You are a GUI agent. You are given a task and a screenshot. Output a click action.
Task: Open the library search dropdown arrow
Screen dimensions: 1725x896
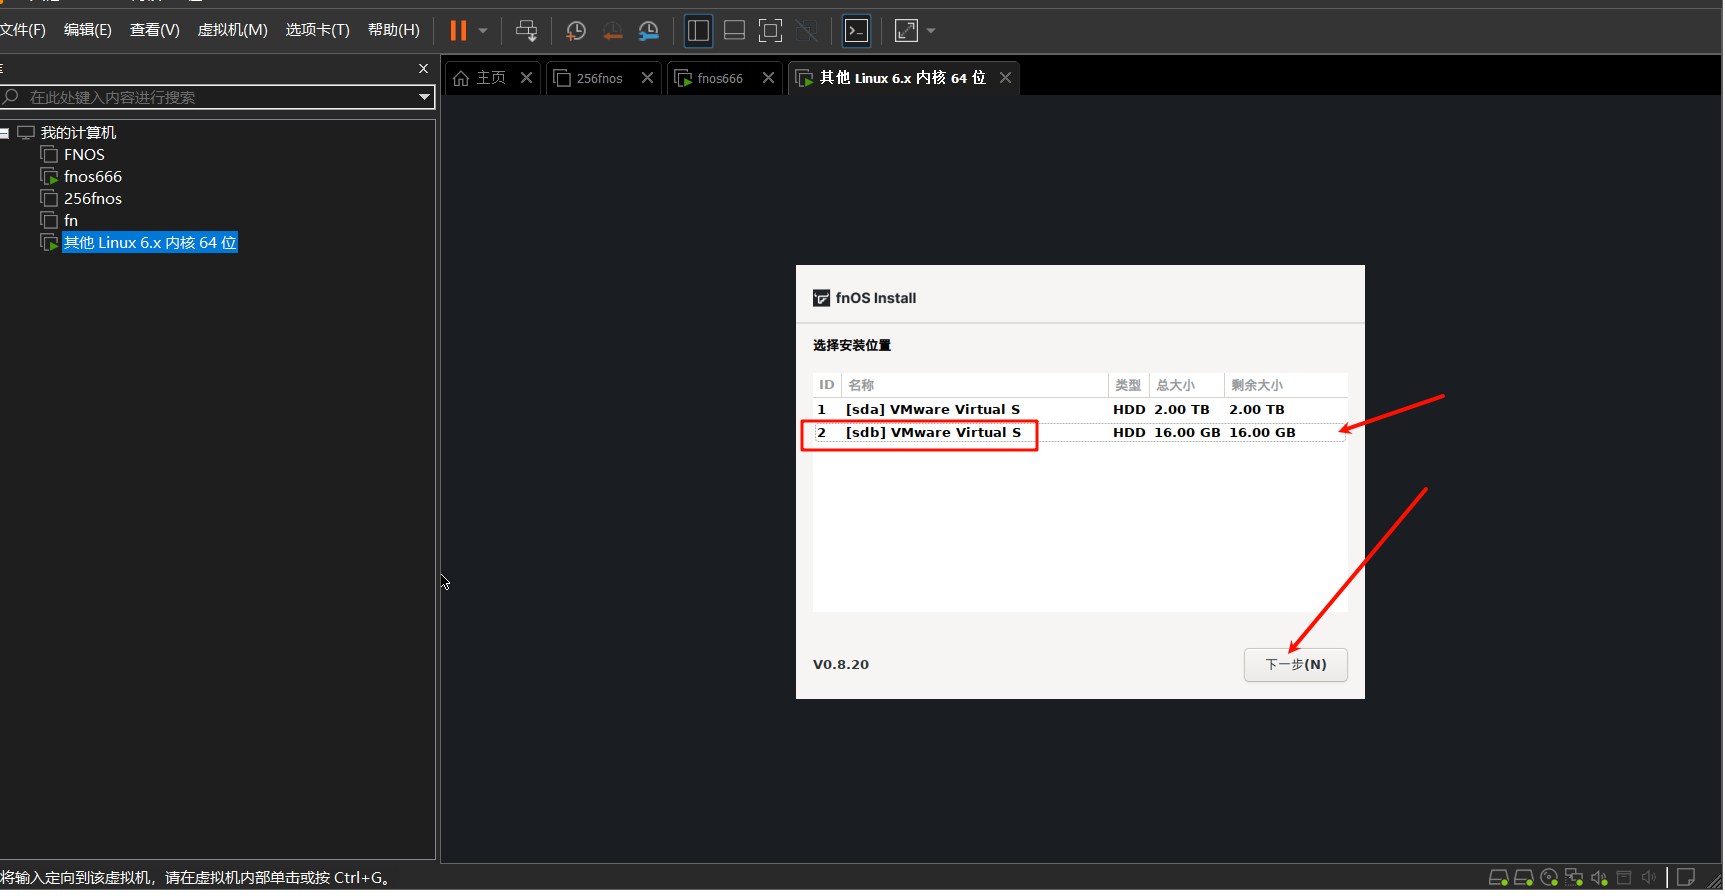pyautogui.click(x=425, y=97)
